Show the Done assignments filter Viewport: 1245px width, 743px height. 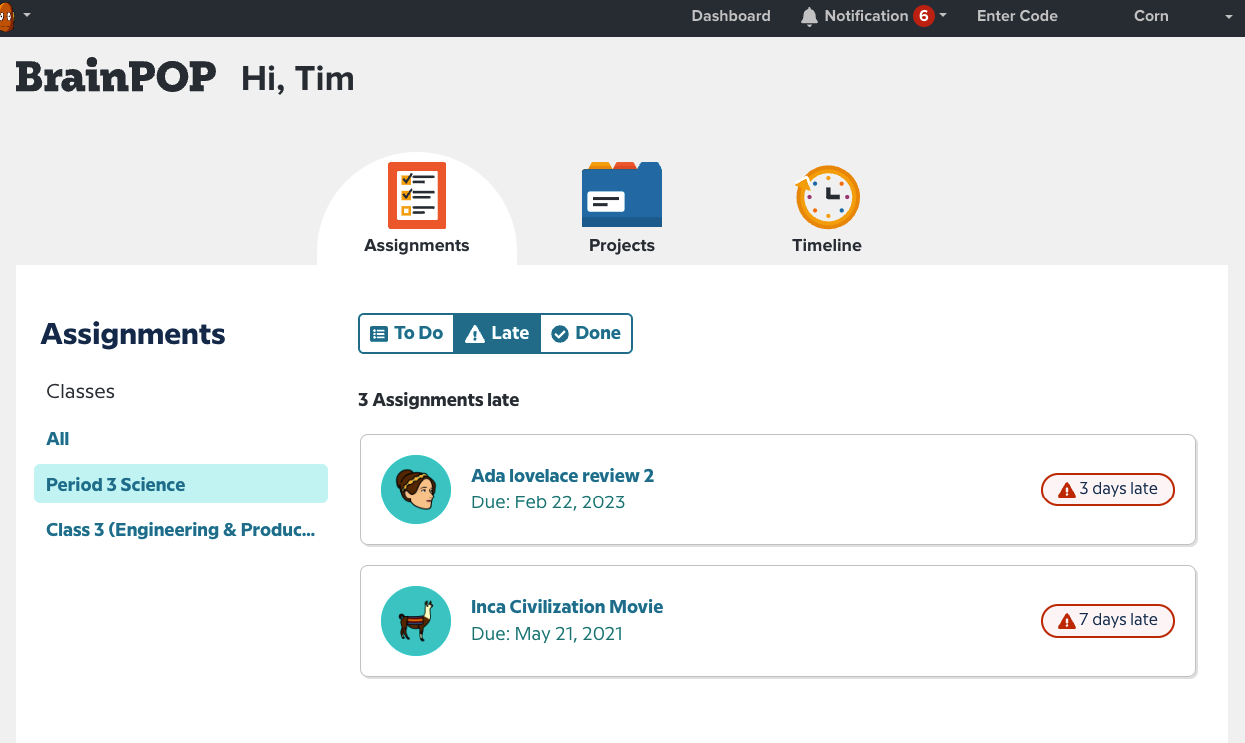tap(586, 334)
